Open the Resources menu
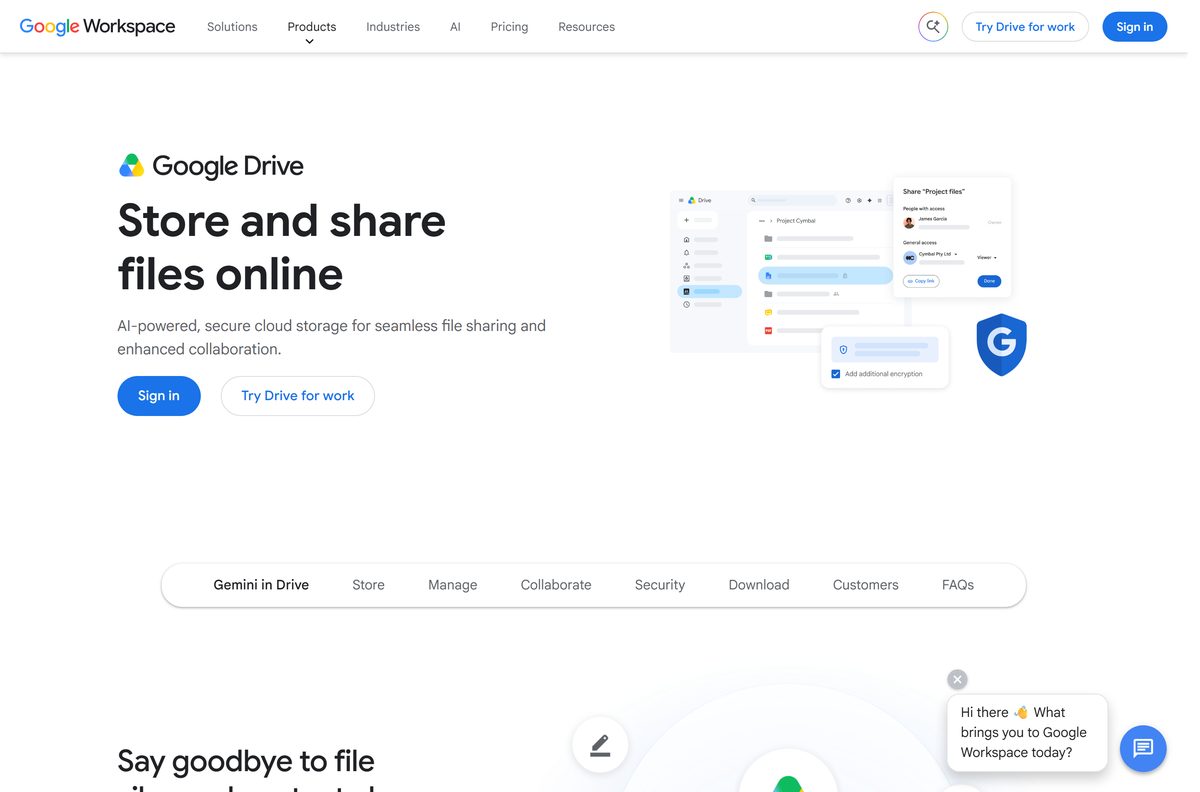 pyautogui.click(x=586, y=27)
